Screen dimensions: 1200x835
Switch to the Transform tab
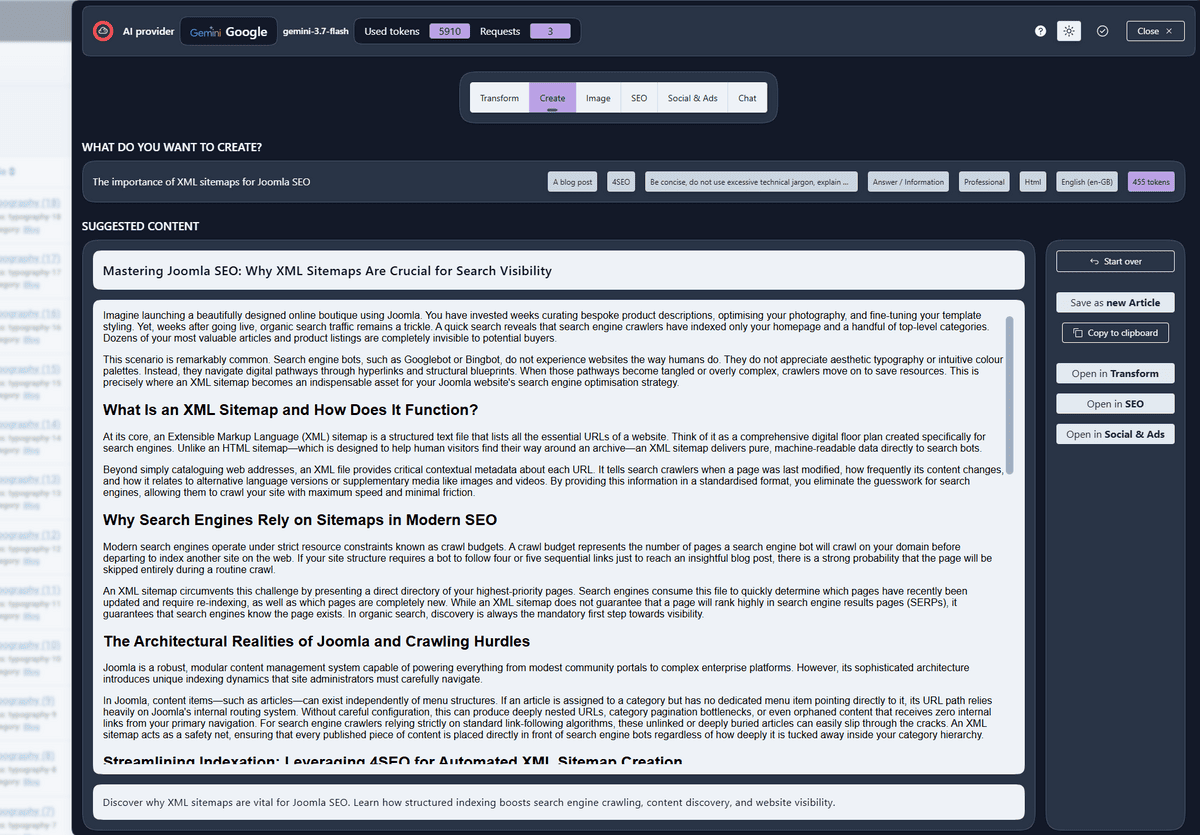499,98
